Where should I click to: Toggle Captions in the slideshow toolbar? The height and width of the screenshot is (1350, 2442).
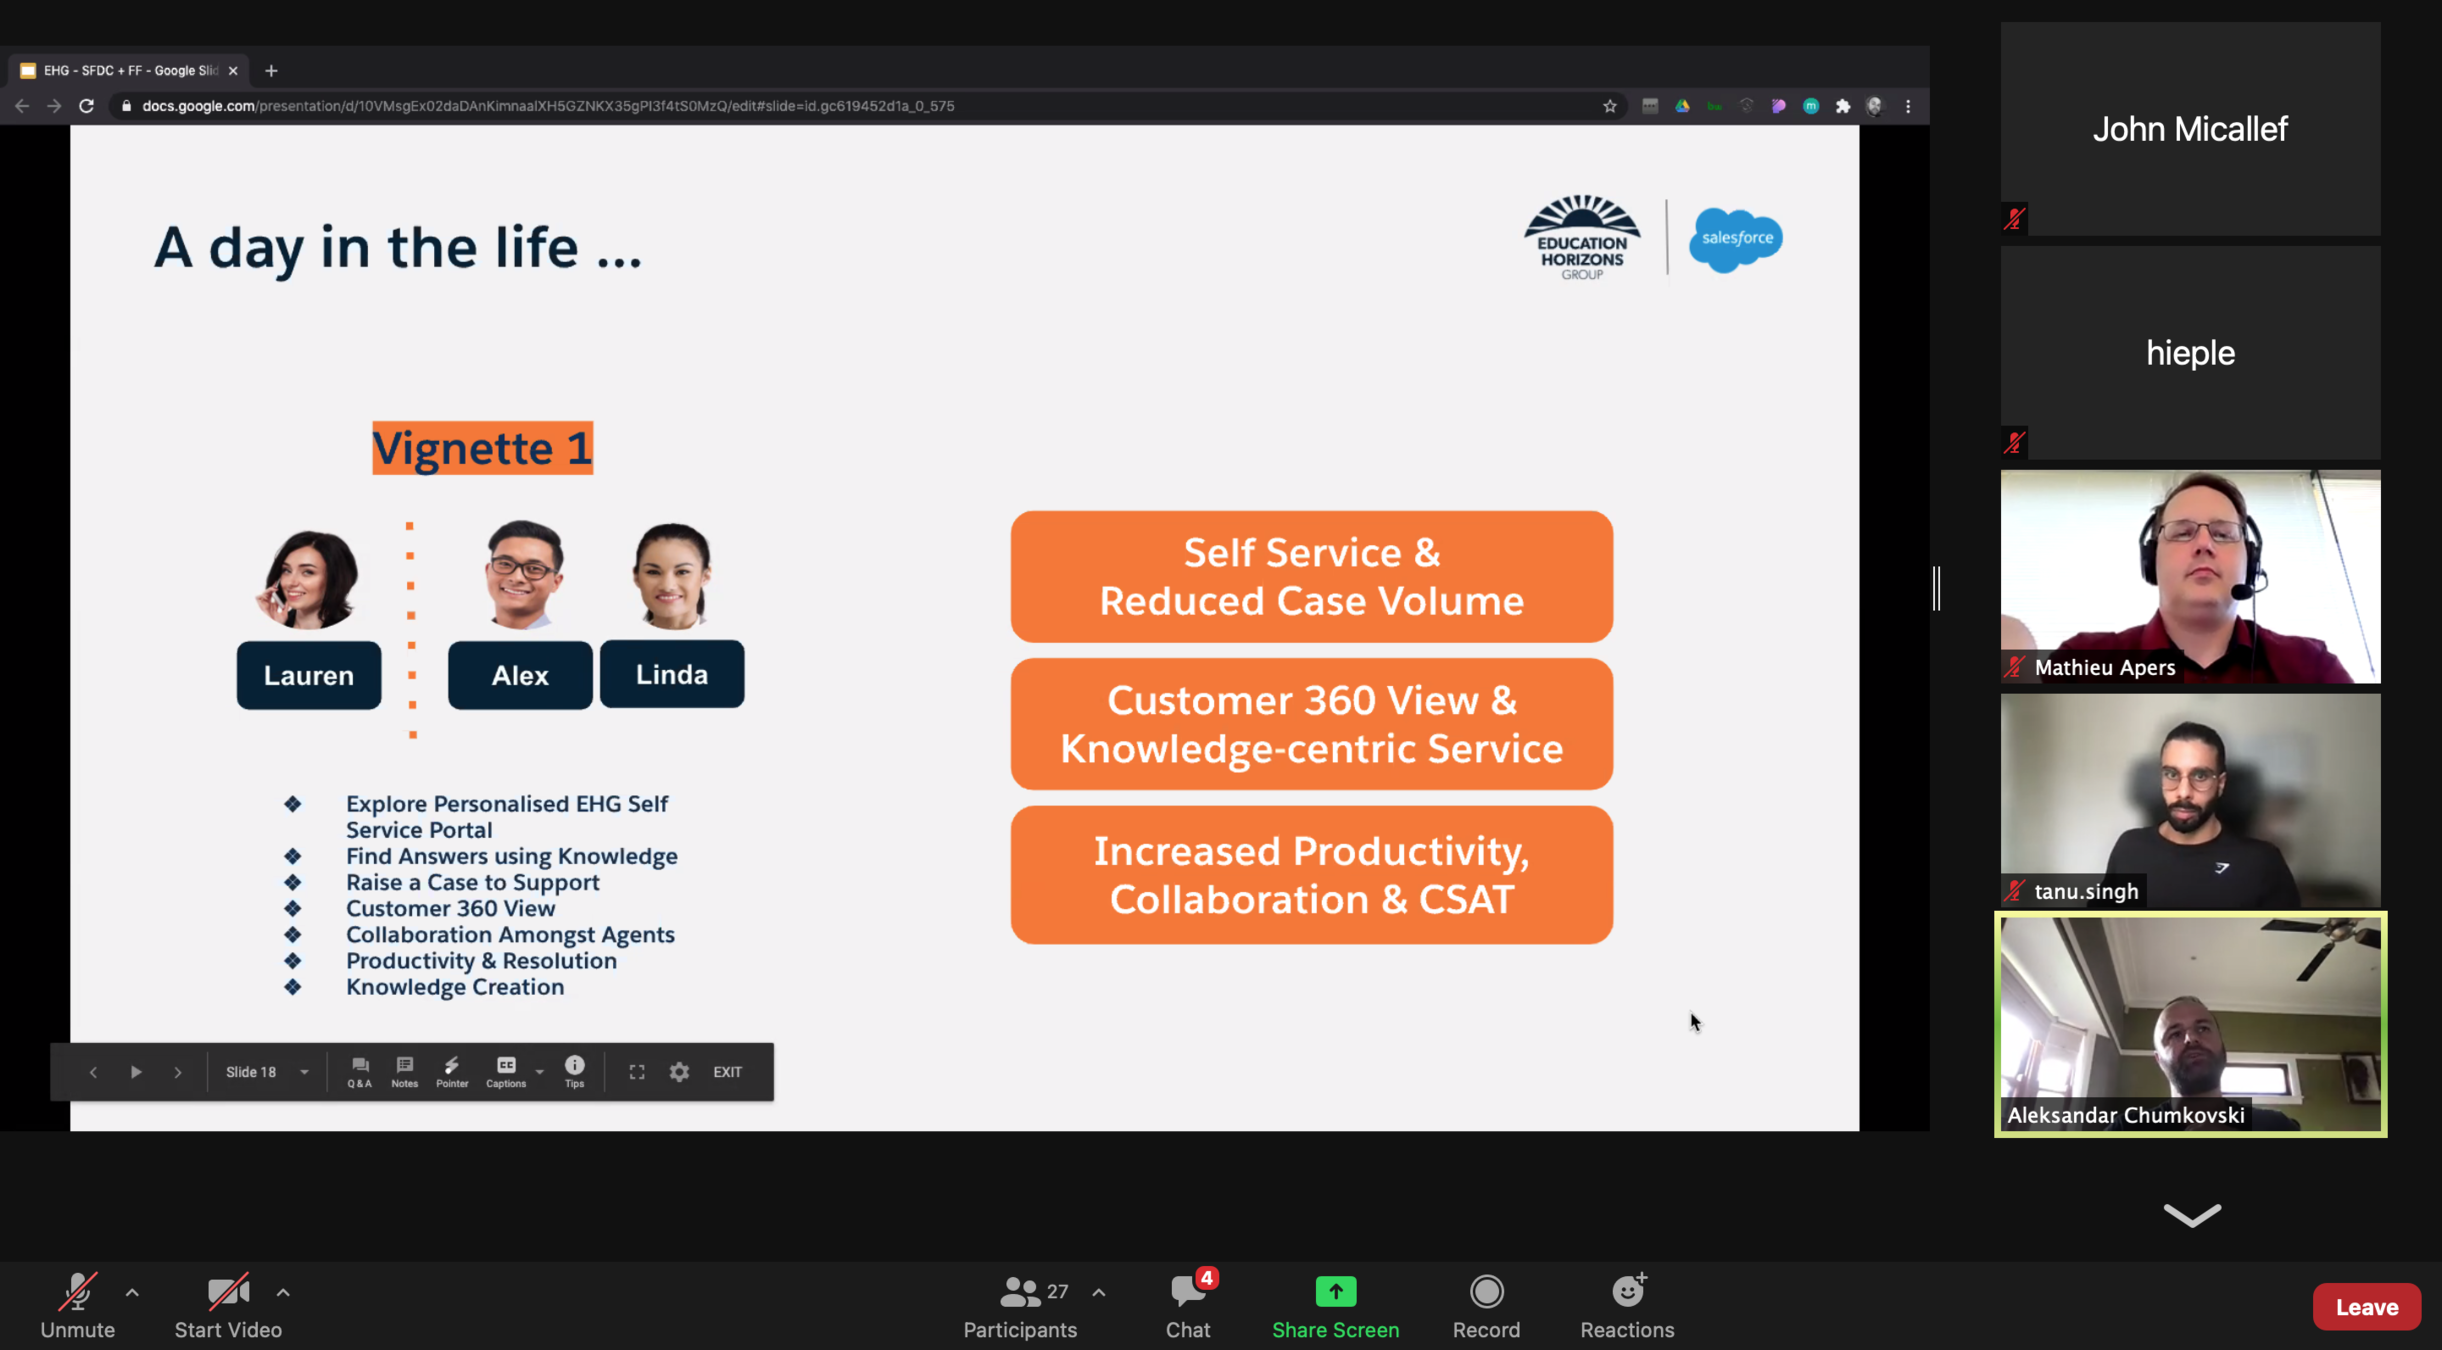[x=506, y=1071]
